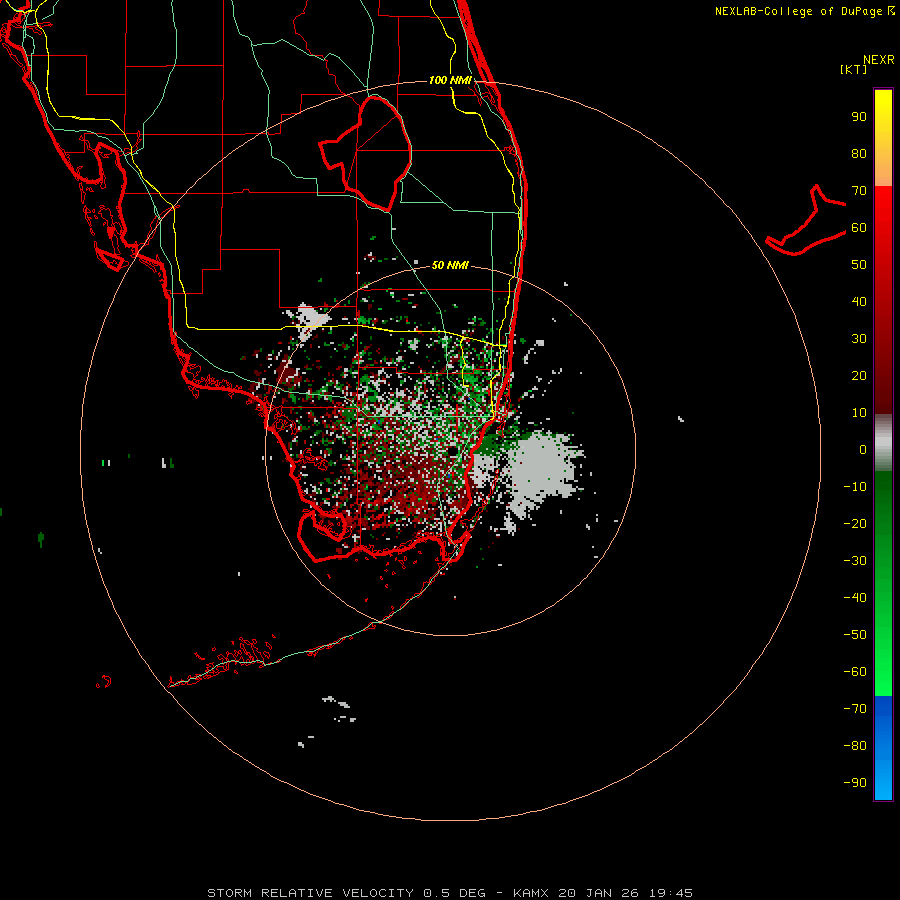The height and width of the screenshot is (900, 900).
Task: Click the -40 scale value
Action: (x=855, y=598)
